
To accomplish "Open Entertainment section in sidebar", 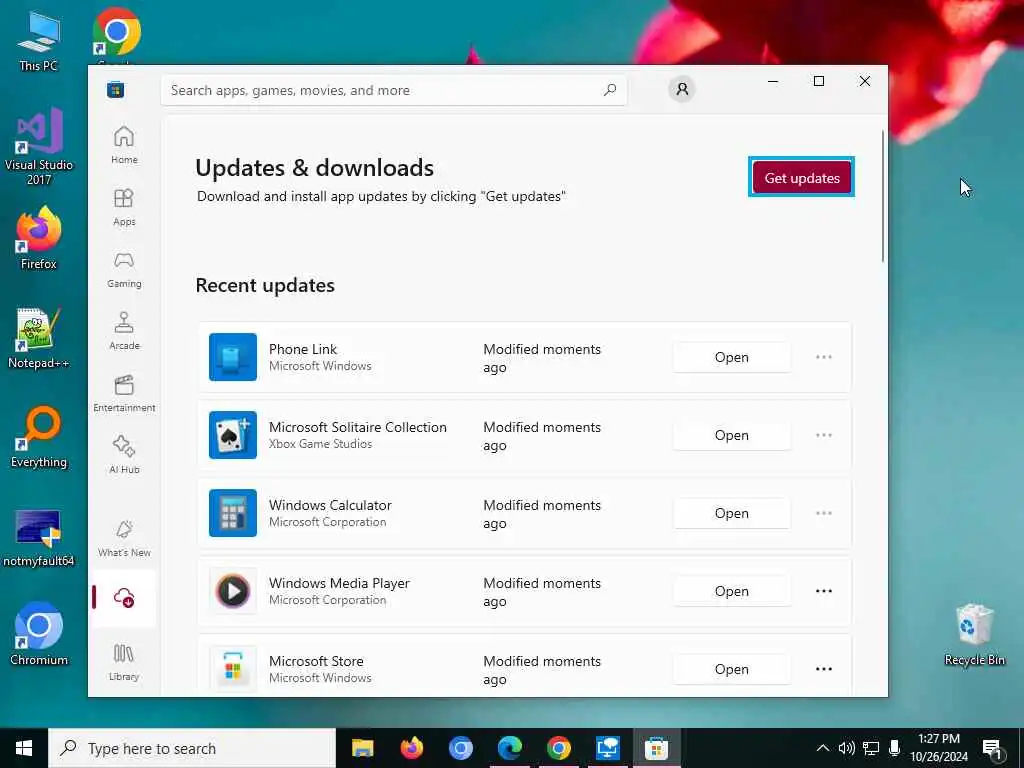I will (x=124, y=393).
